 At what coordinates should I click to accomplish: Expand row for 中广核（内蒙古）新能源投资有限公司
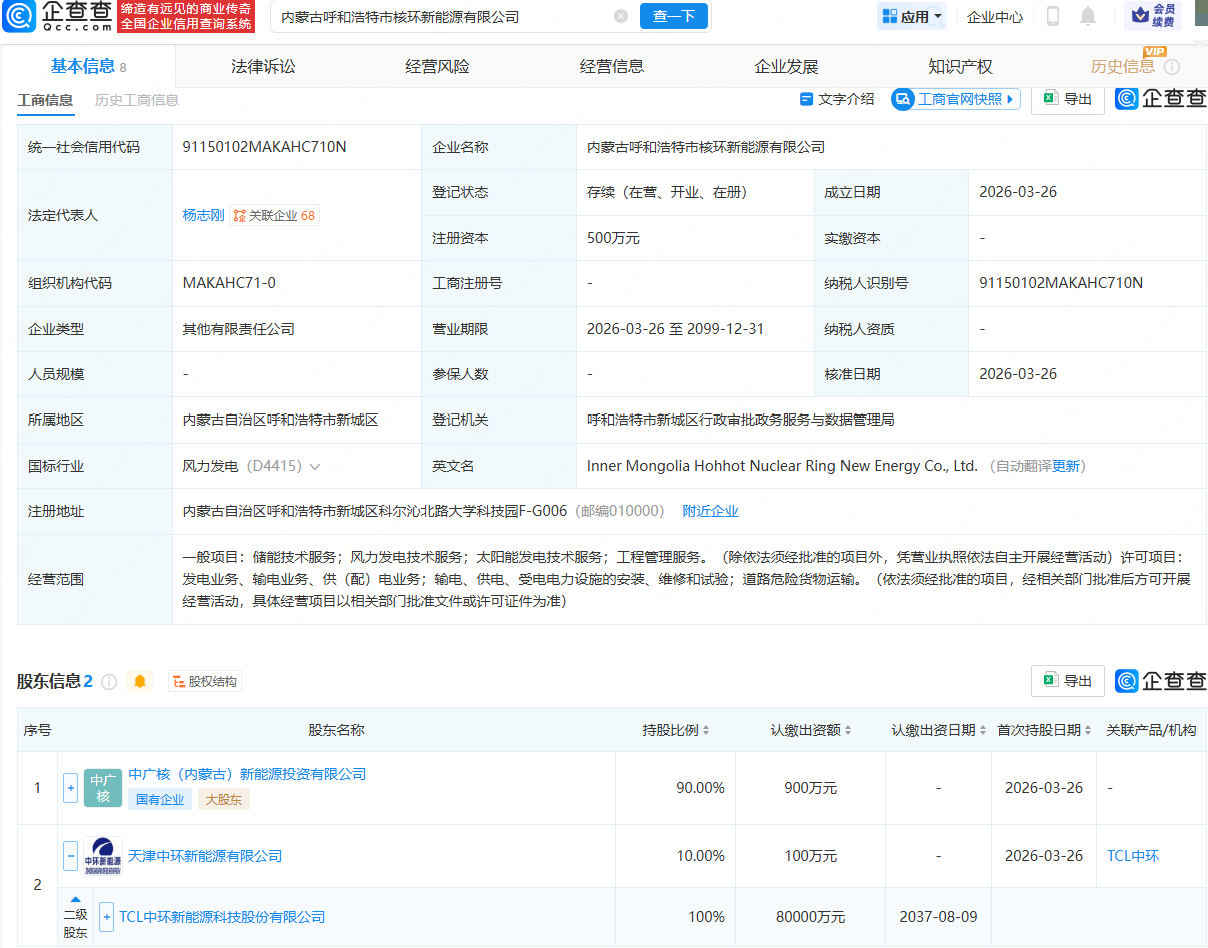70,787
